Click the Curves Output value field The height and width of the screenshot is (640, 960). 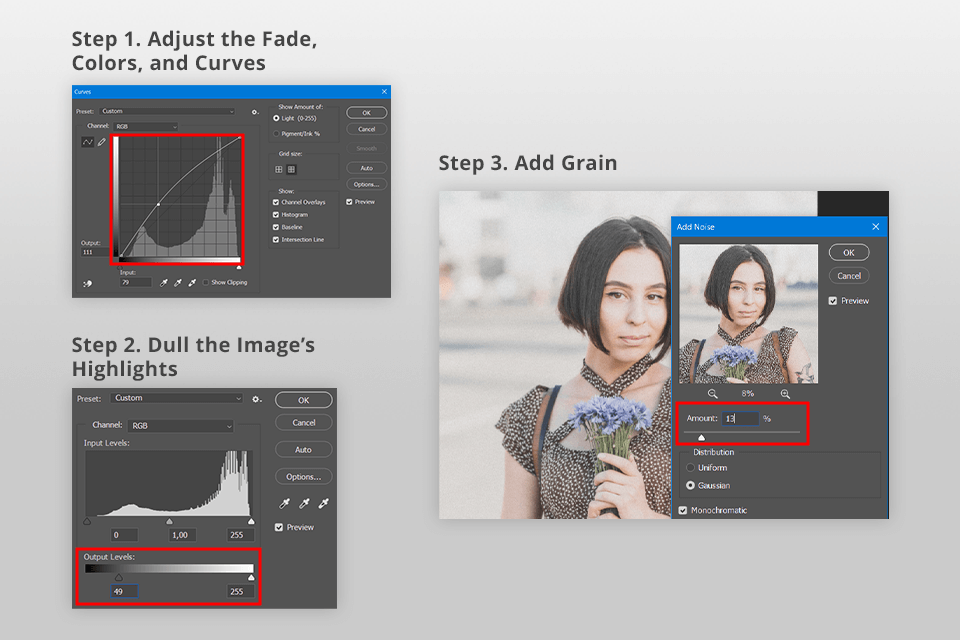(95, 252)
